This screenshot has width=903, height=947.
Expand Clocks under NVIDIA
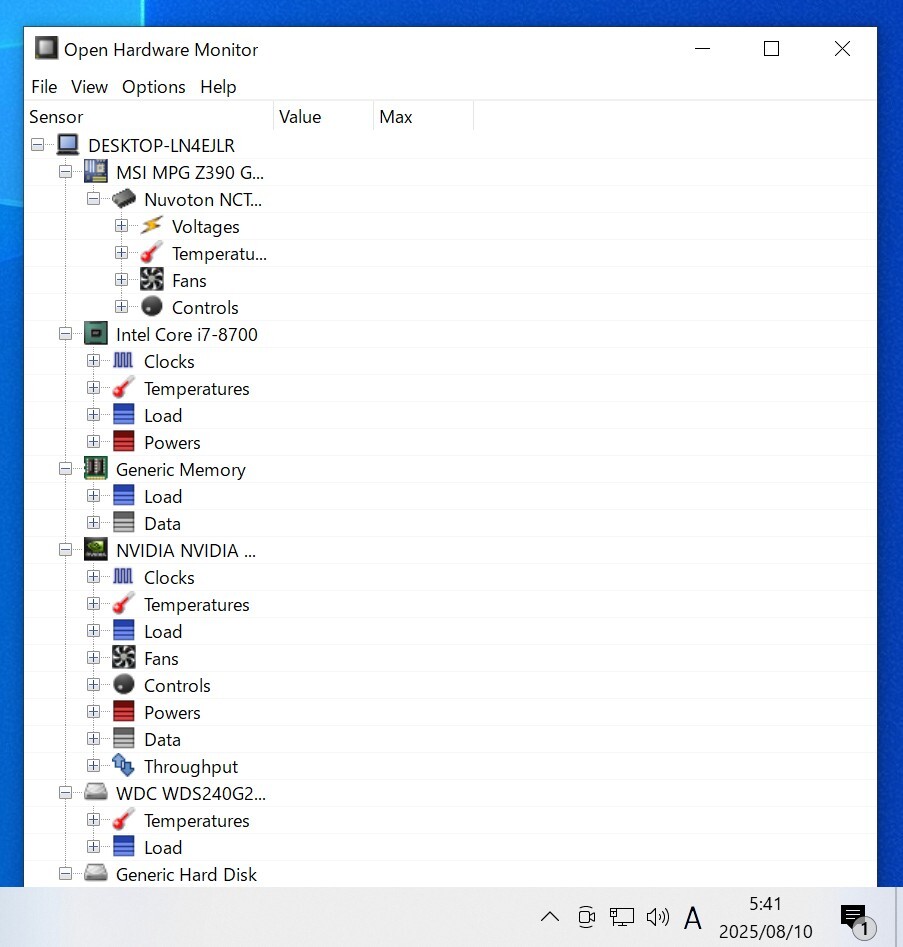click(x=93, y=577)
